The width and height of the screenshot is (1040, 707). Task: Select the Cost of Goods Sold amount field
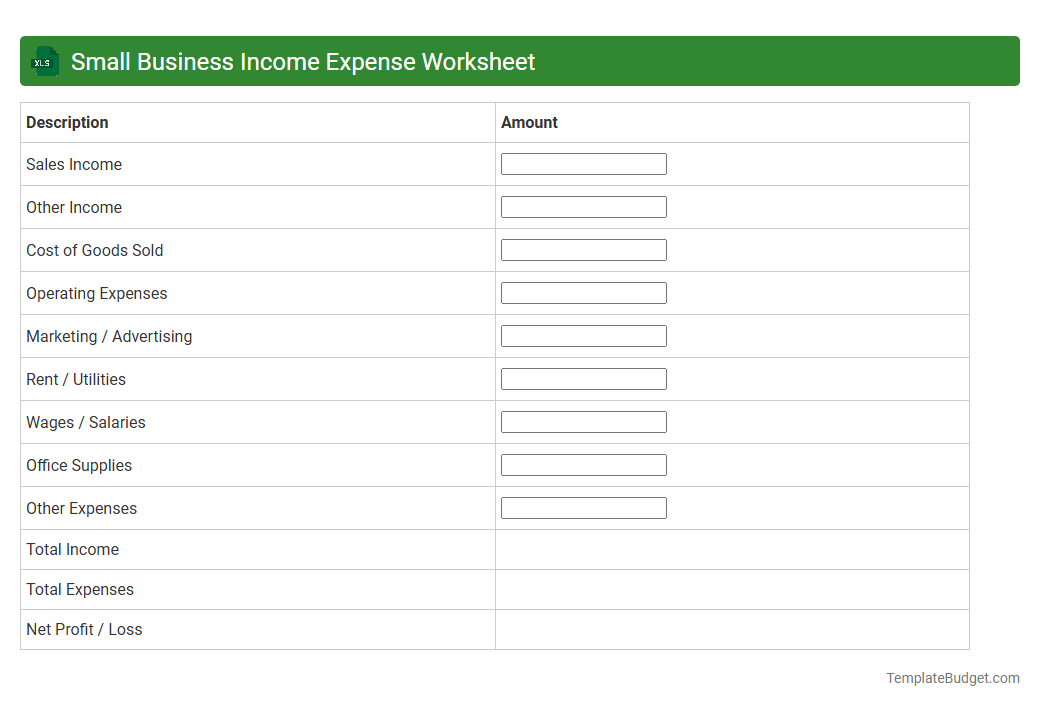point(583,249)
